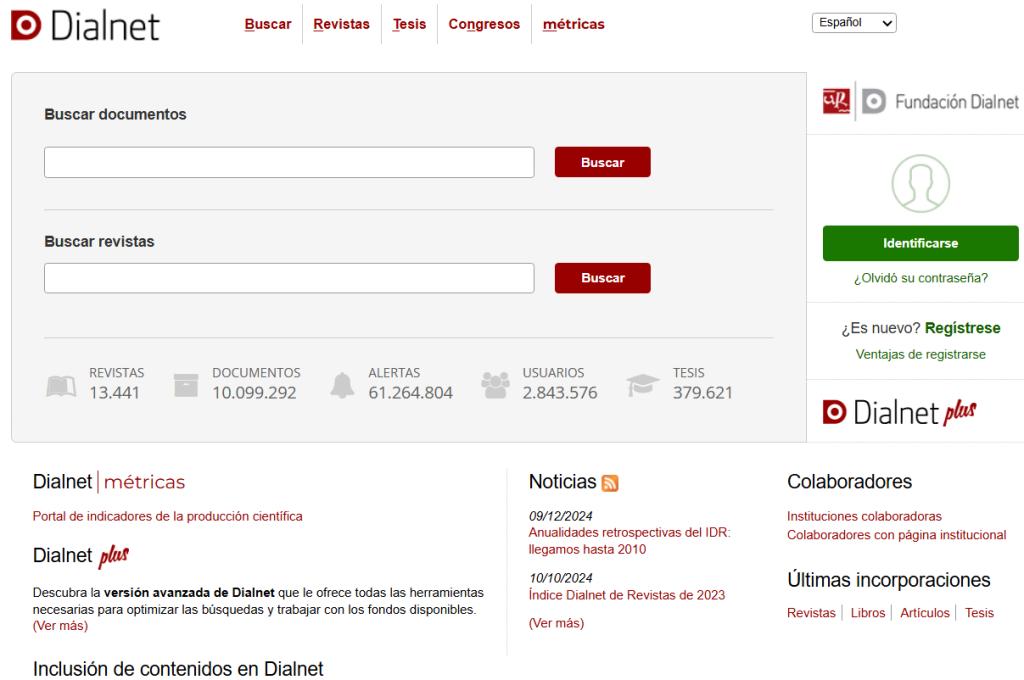Viewport: 1024px width, 680px height.
Task: Click the Alertas bell icon
Action: point(342,385)
